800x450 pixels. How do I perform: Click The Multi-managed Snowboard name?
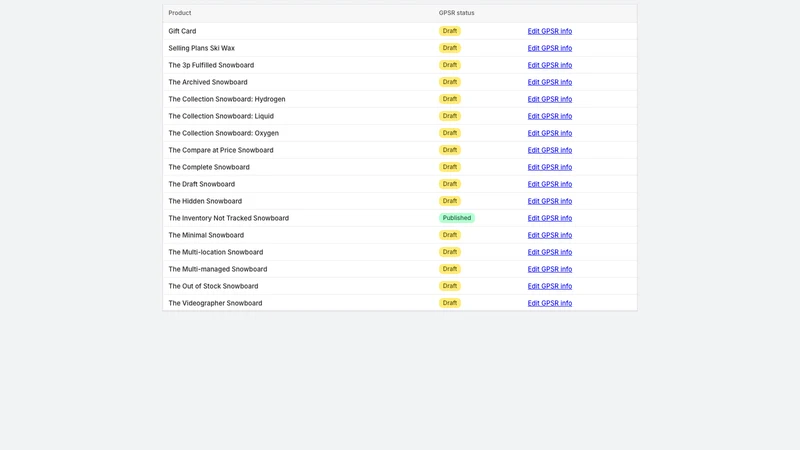218,269
